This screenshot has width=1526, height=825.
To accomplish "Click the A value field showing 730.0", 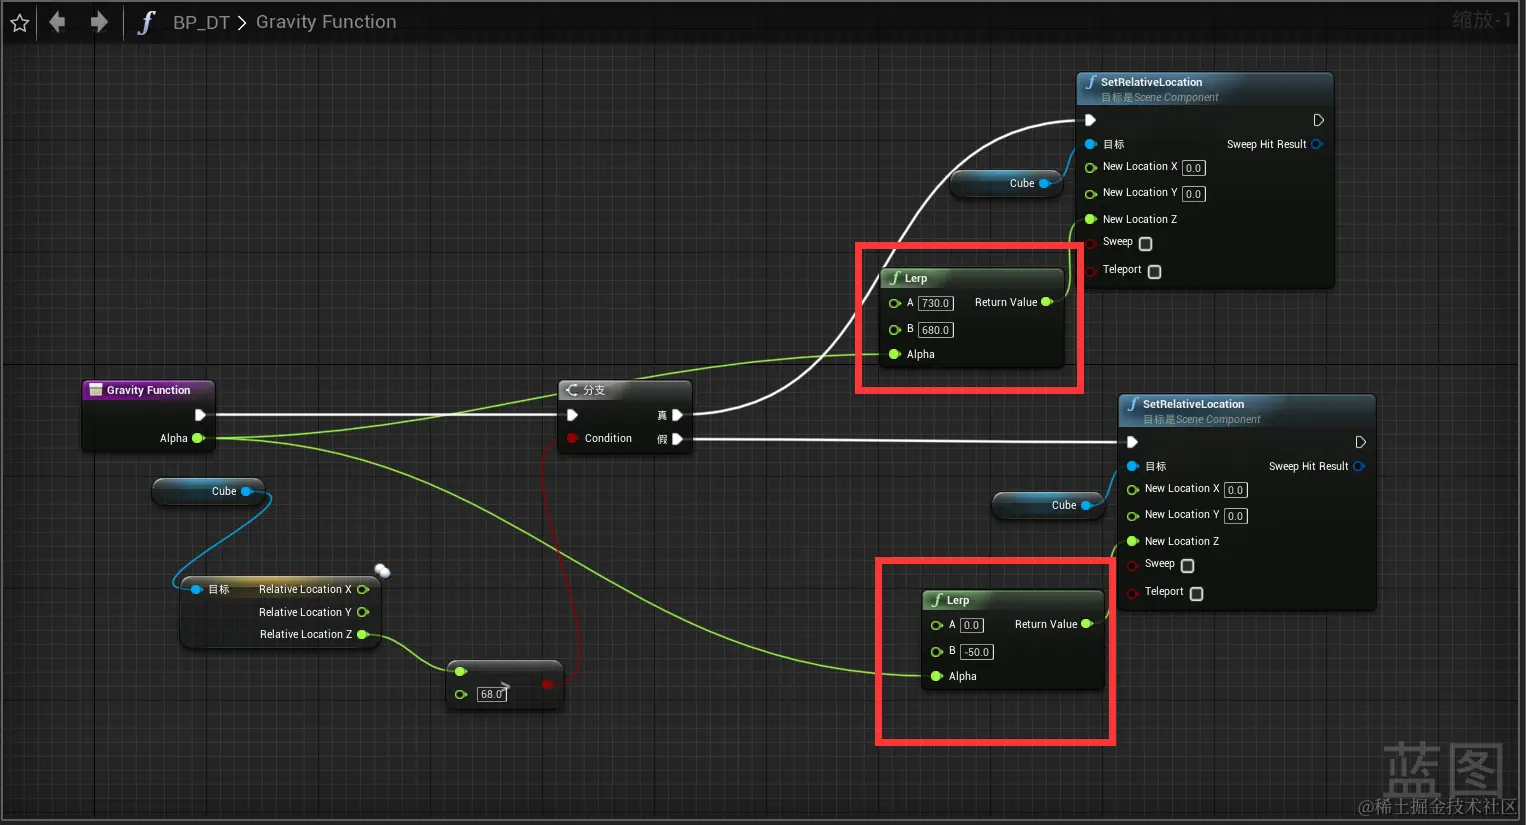I will pos(936,303).
